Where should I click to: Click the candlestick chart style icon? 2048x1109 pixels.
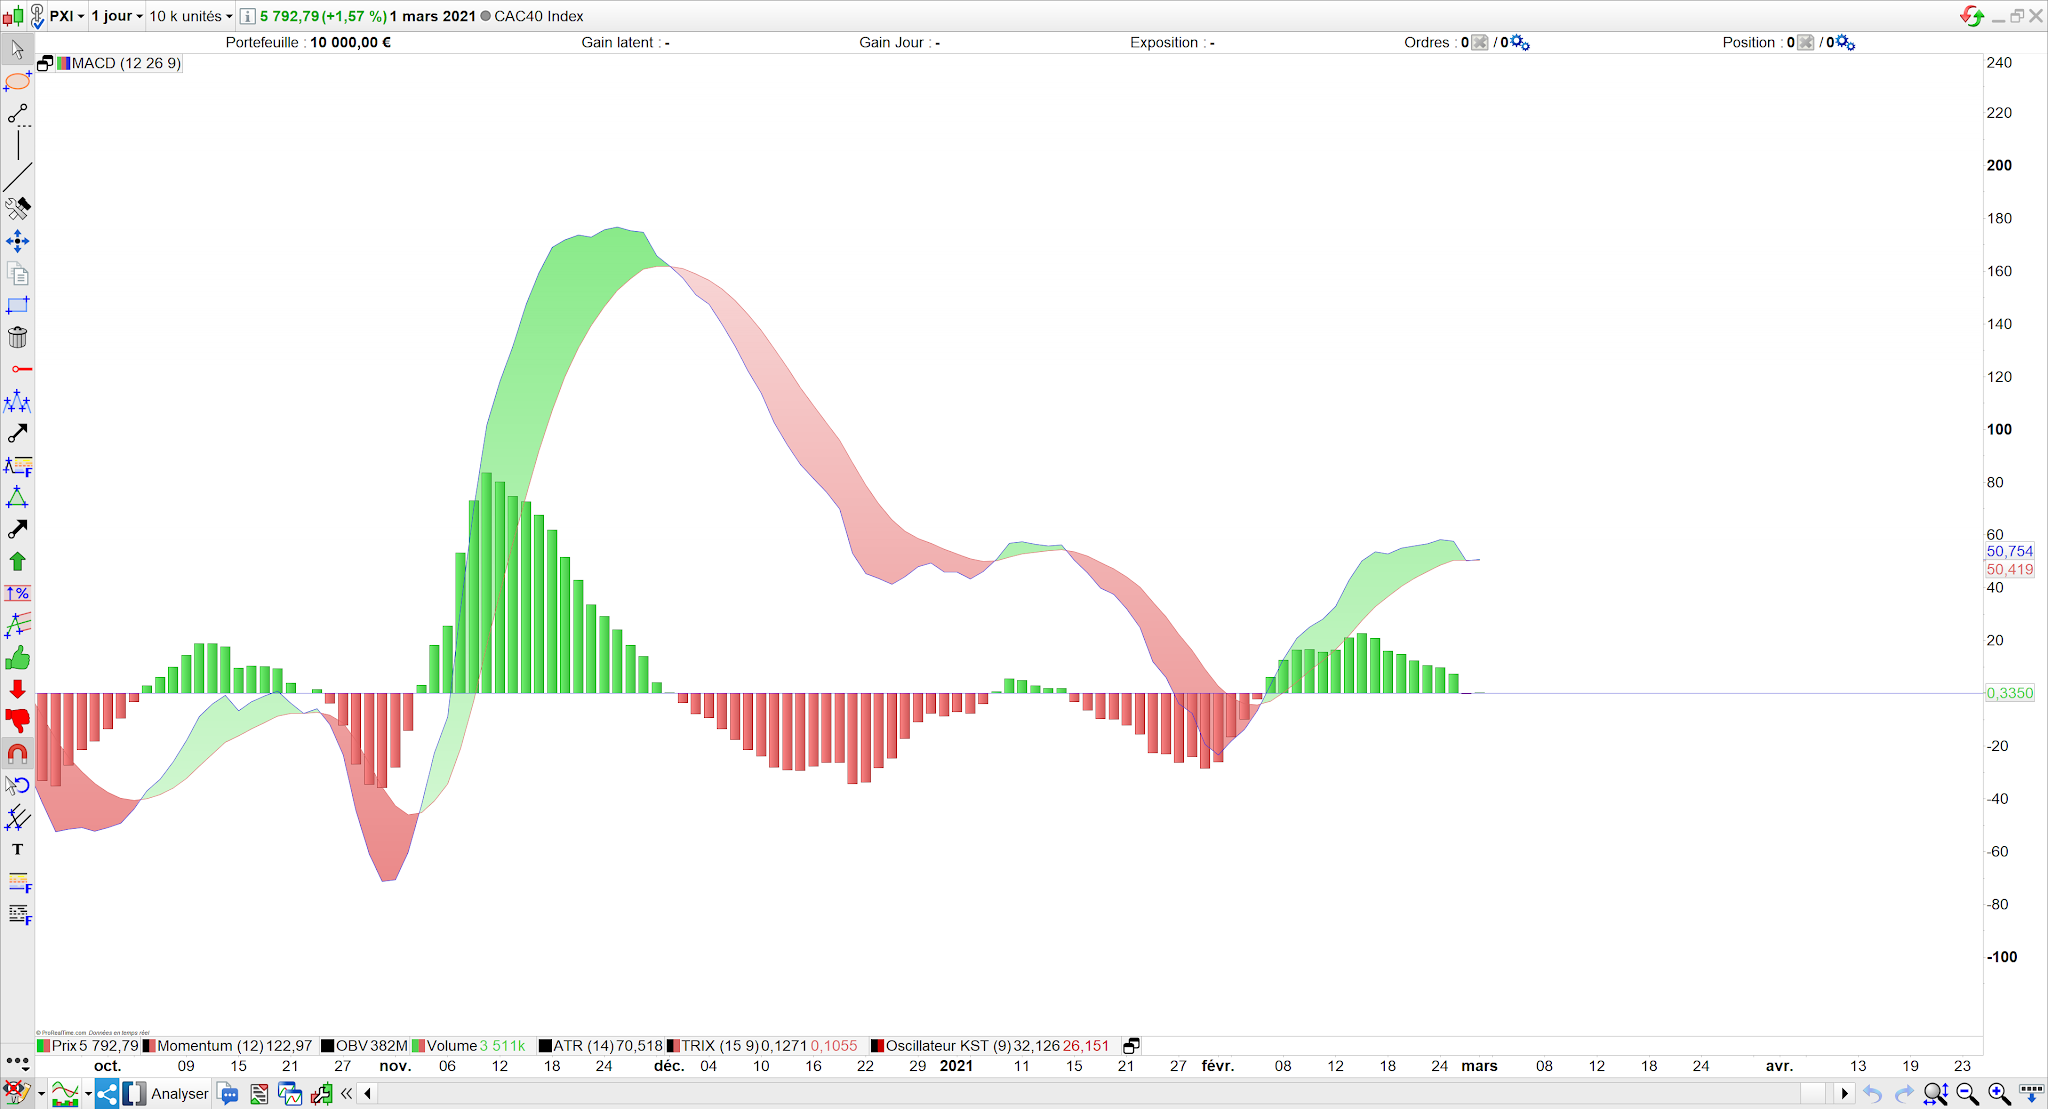[13, 16]
